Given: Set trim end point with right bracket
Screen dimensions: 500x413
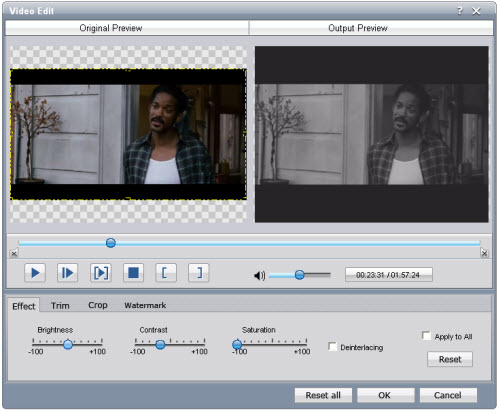Looking at the screenshot, I should click(x=199, y=273).
